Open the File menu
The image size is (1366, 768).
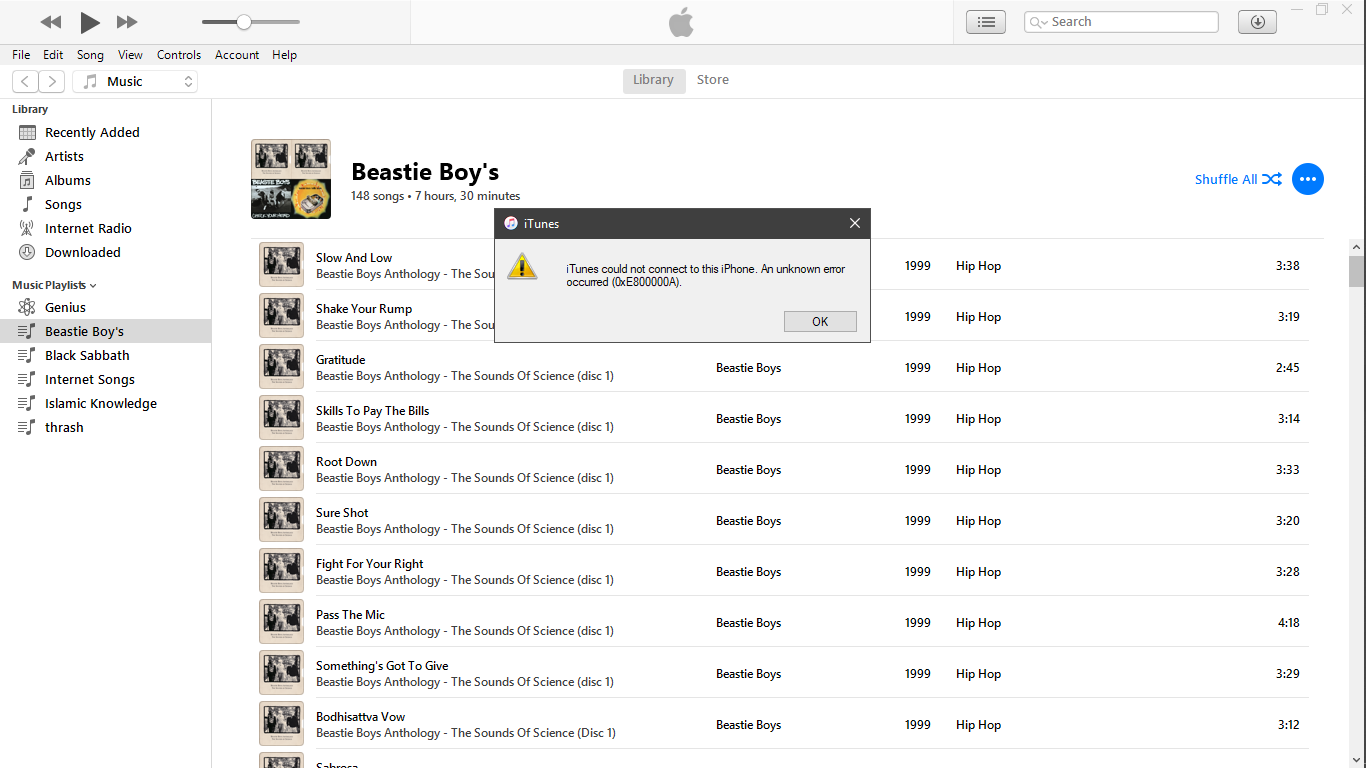[x=21, y=55]
